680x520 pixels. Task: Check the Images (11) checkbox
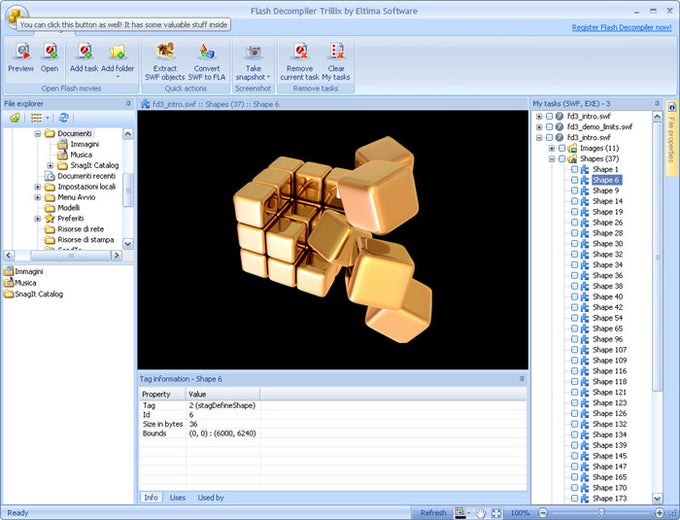coord(562,148)
